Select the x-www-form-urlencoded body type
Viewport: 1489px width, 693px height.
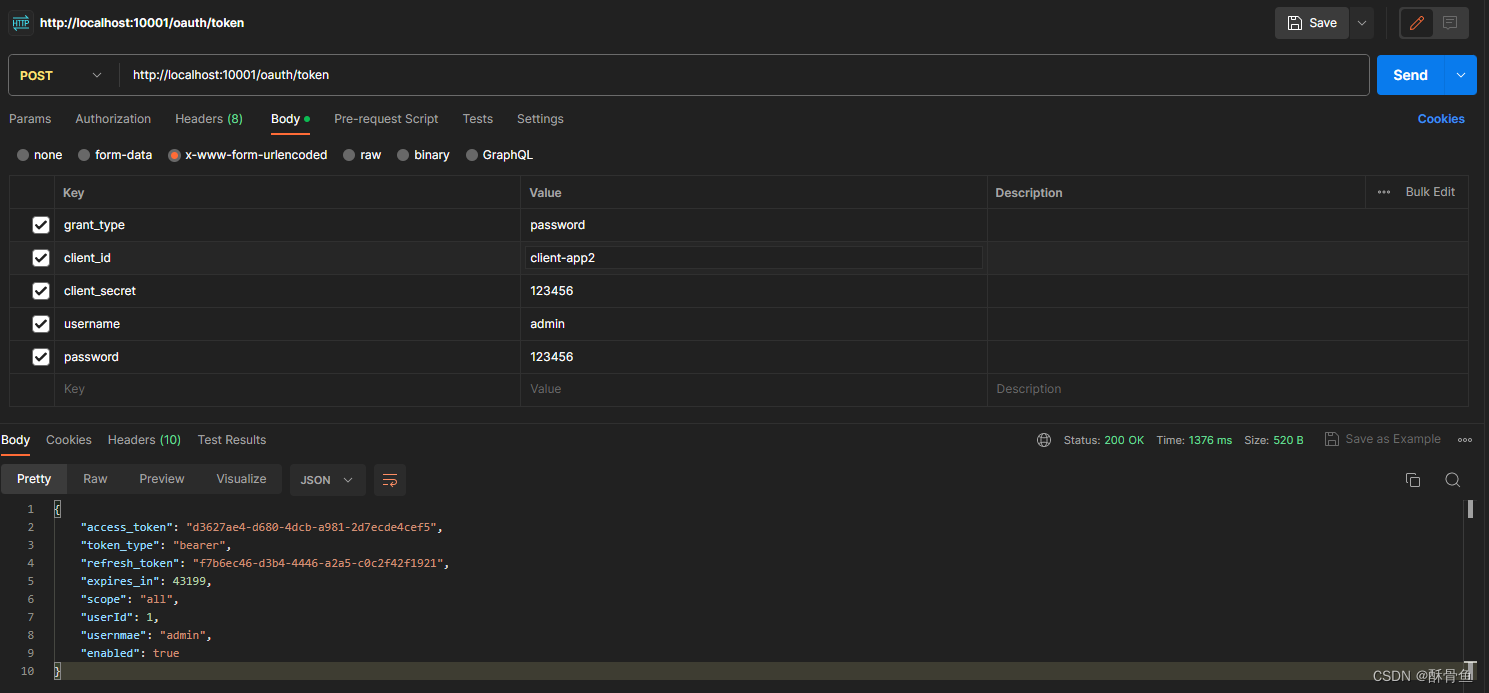click(248, 155)
